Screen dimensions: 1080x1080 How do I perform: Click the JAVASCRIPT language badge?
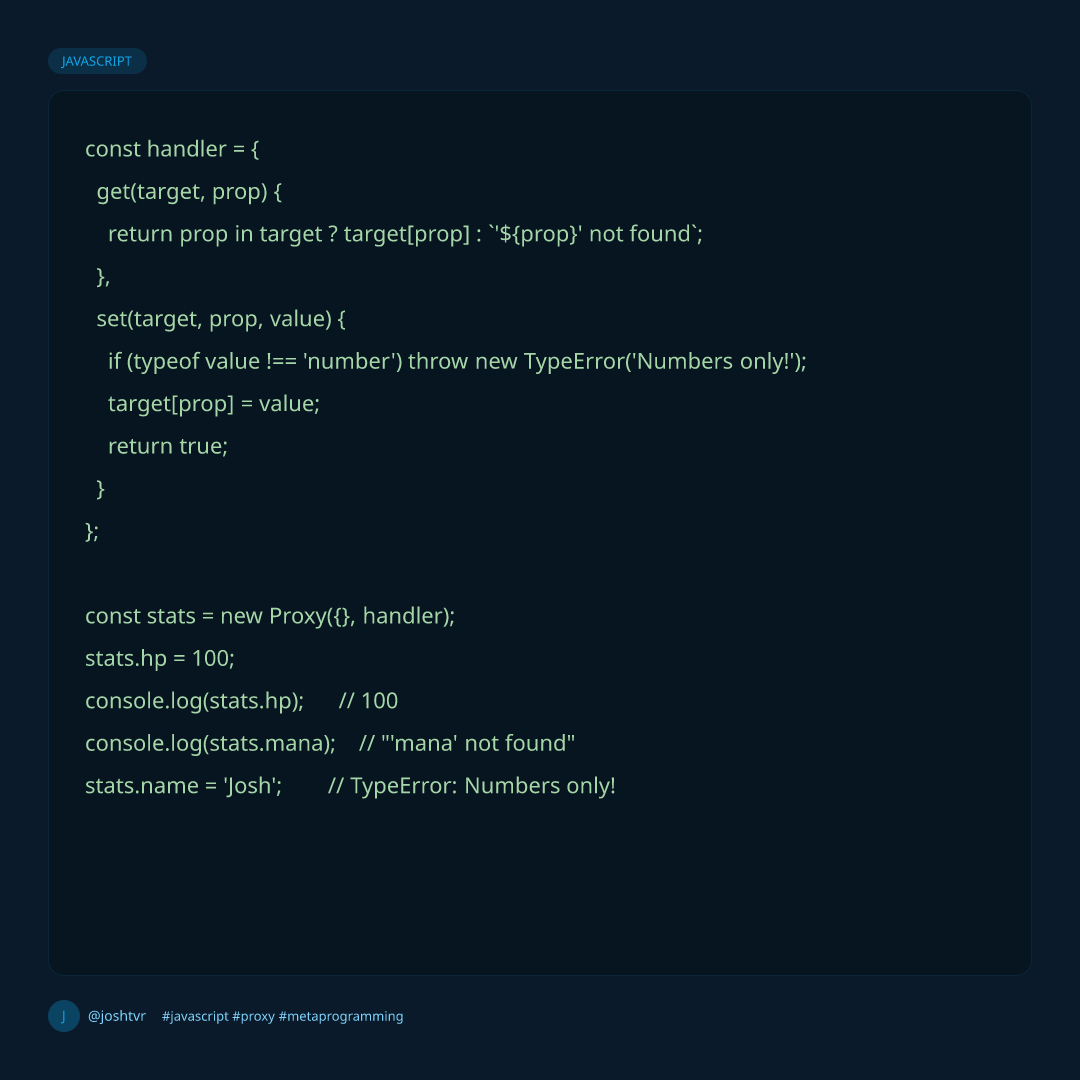pos(97,61)
